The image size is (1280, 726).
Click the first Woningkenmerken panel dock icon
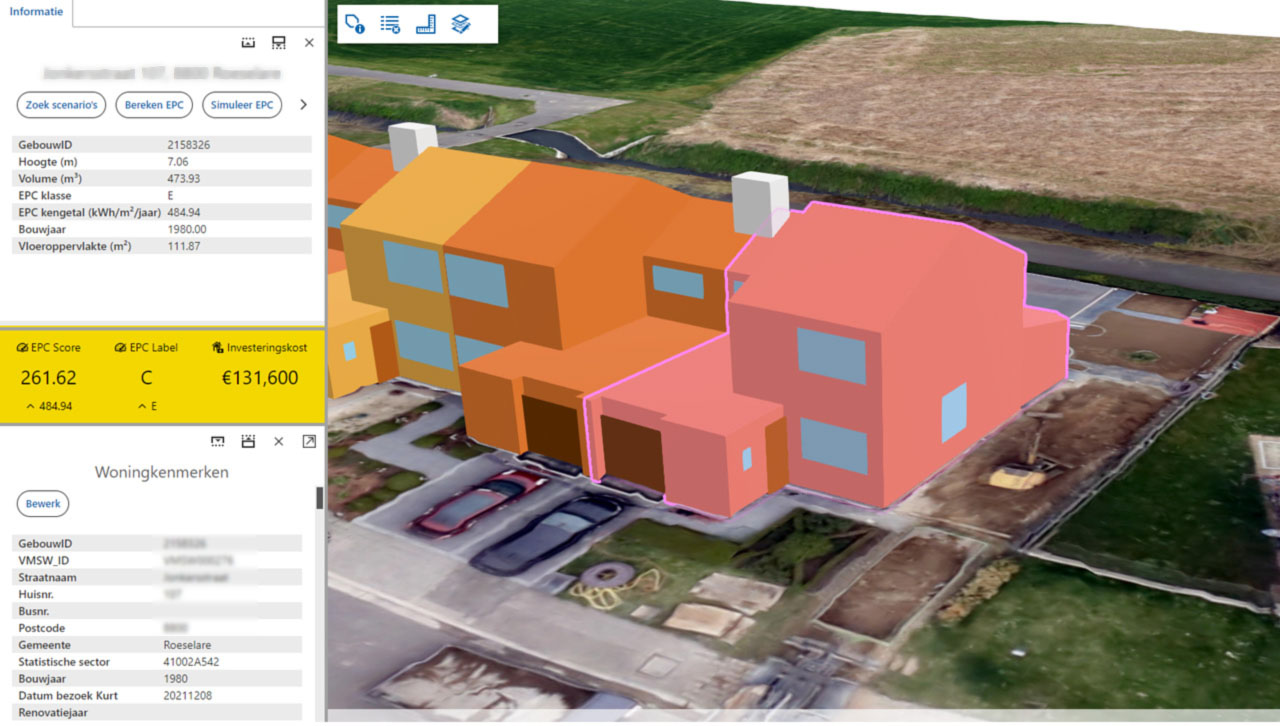pos(218,441)
